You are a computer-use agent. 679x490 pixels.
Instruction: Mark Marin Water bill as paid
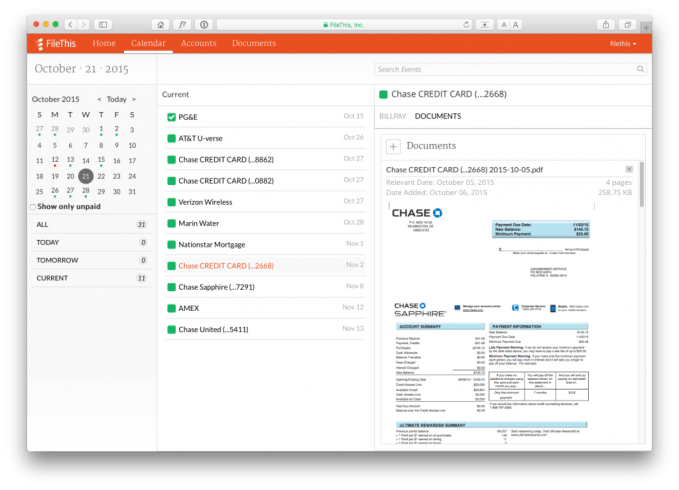(171, 223)
